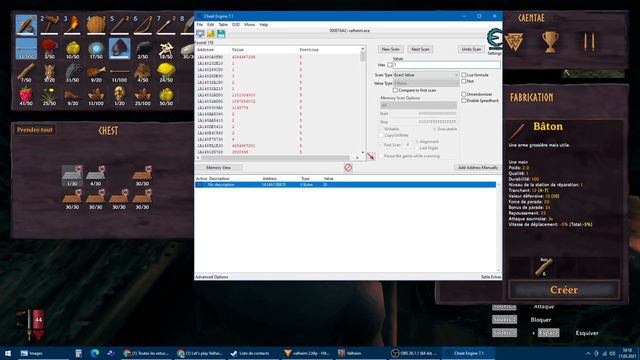Select the highlighted No description address row
This screenshot has height=360, width=640.
[345, 185]
